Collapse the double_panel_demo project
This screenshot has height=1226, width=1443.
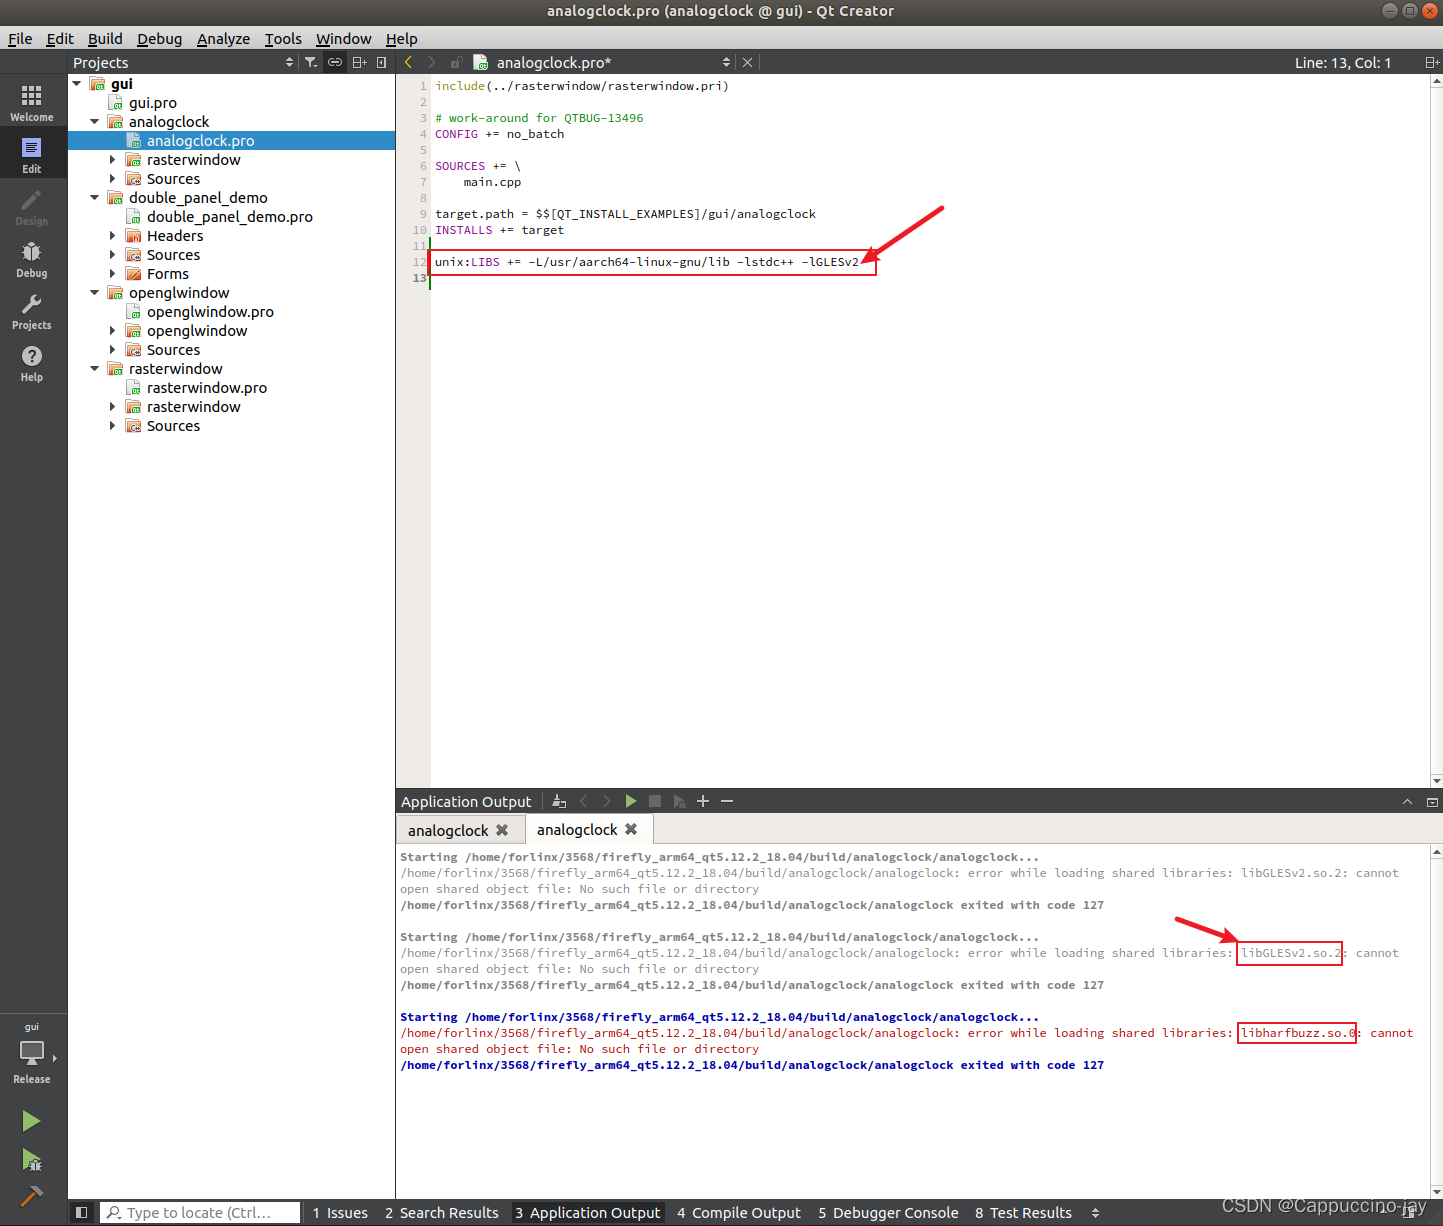tap(95, 198)
